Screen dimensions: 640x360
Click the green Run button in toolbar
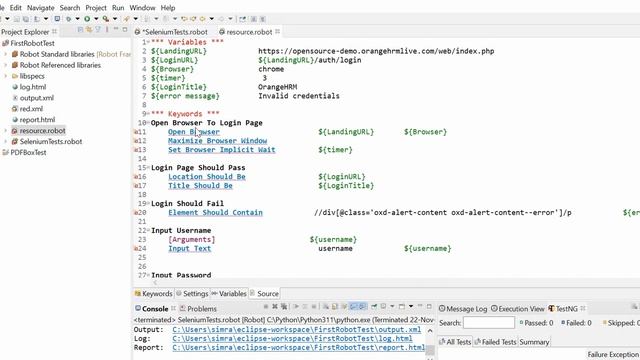[87, 19]
